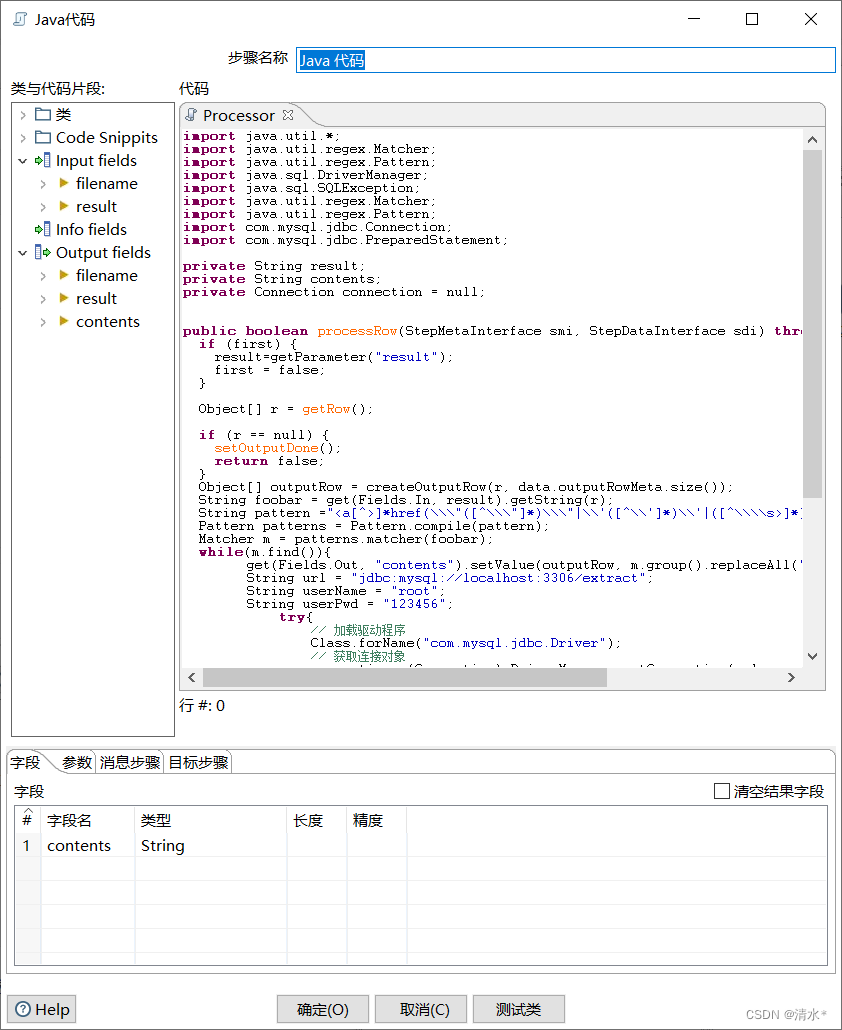Click the horizontal scrollbar below the code editor

point(400,677)
